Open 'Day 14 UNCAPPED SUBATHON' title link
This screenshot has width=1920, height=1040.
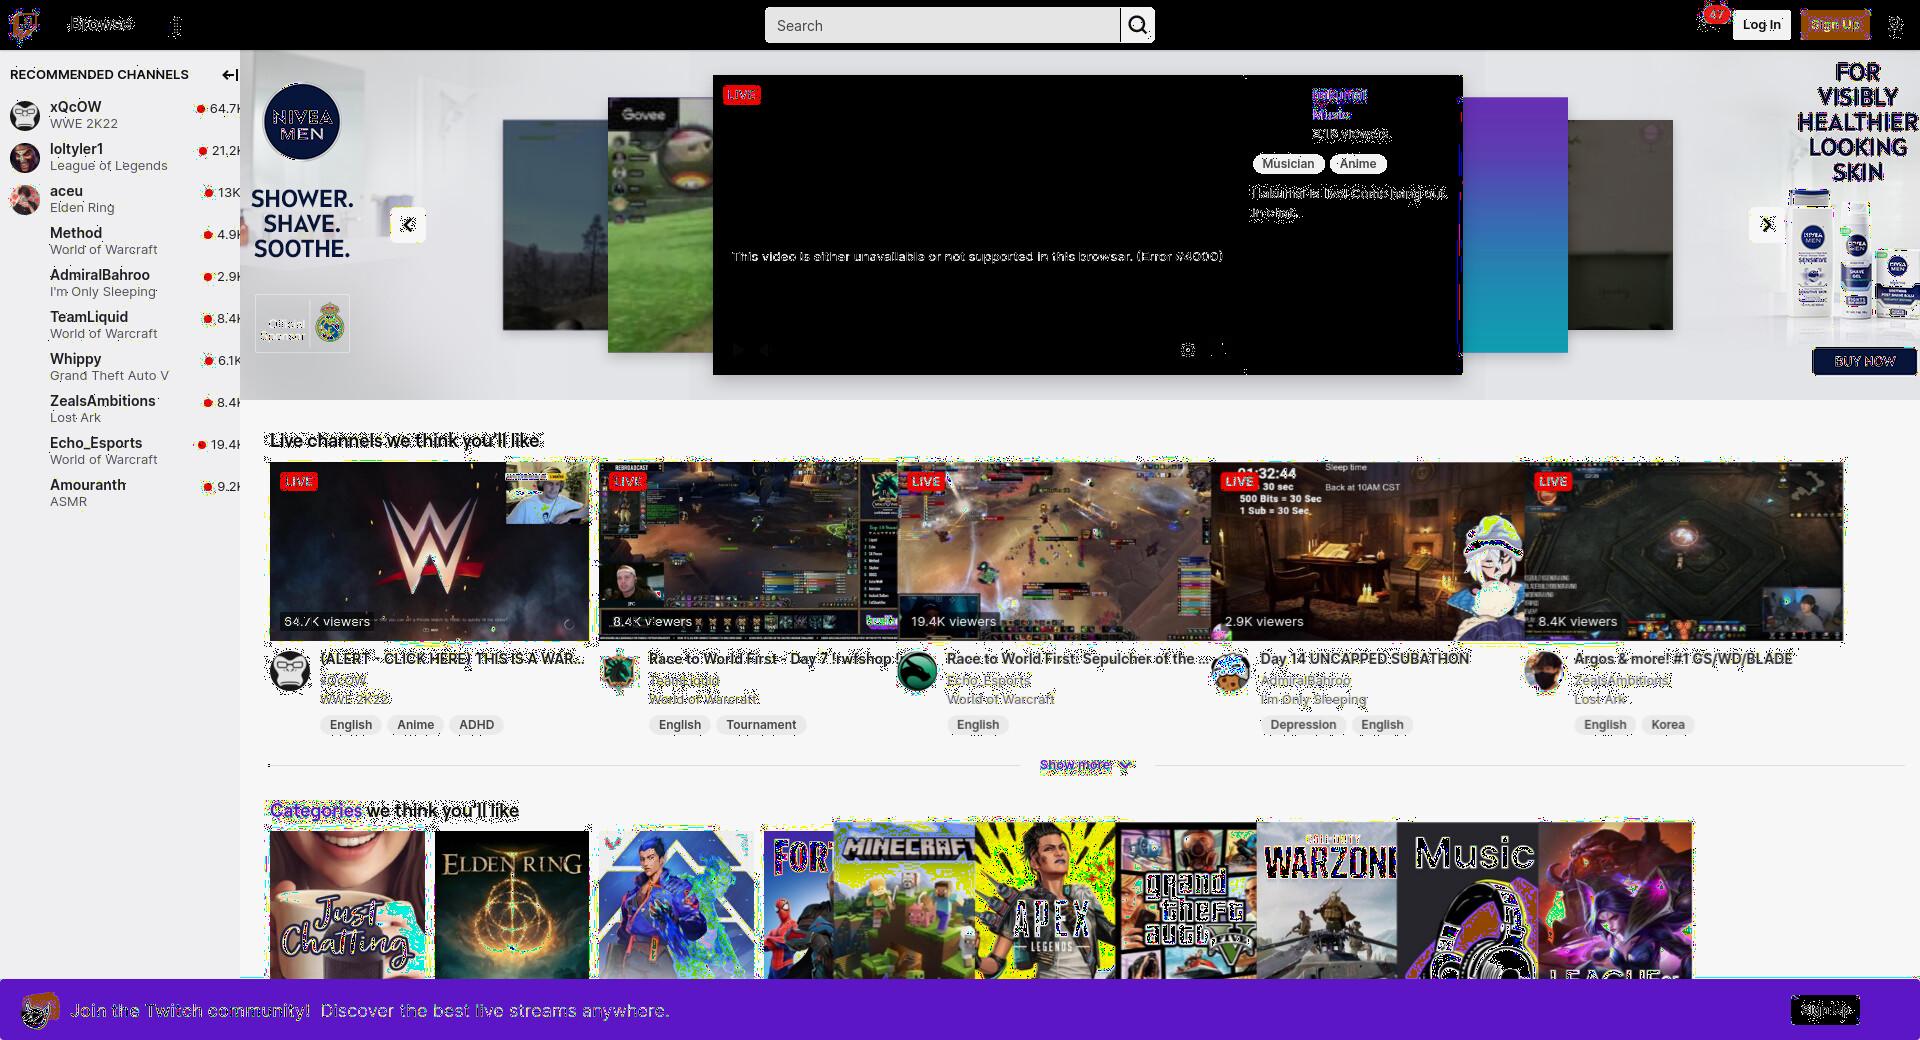(1365, 658)
